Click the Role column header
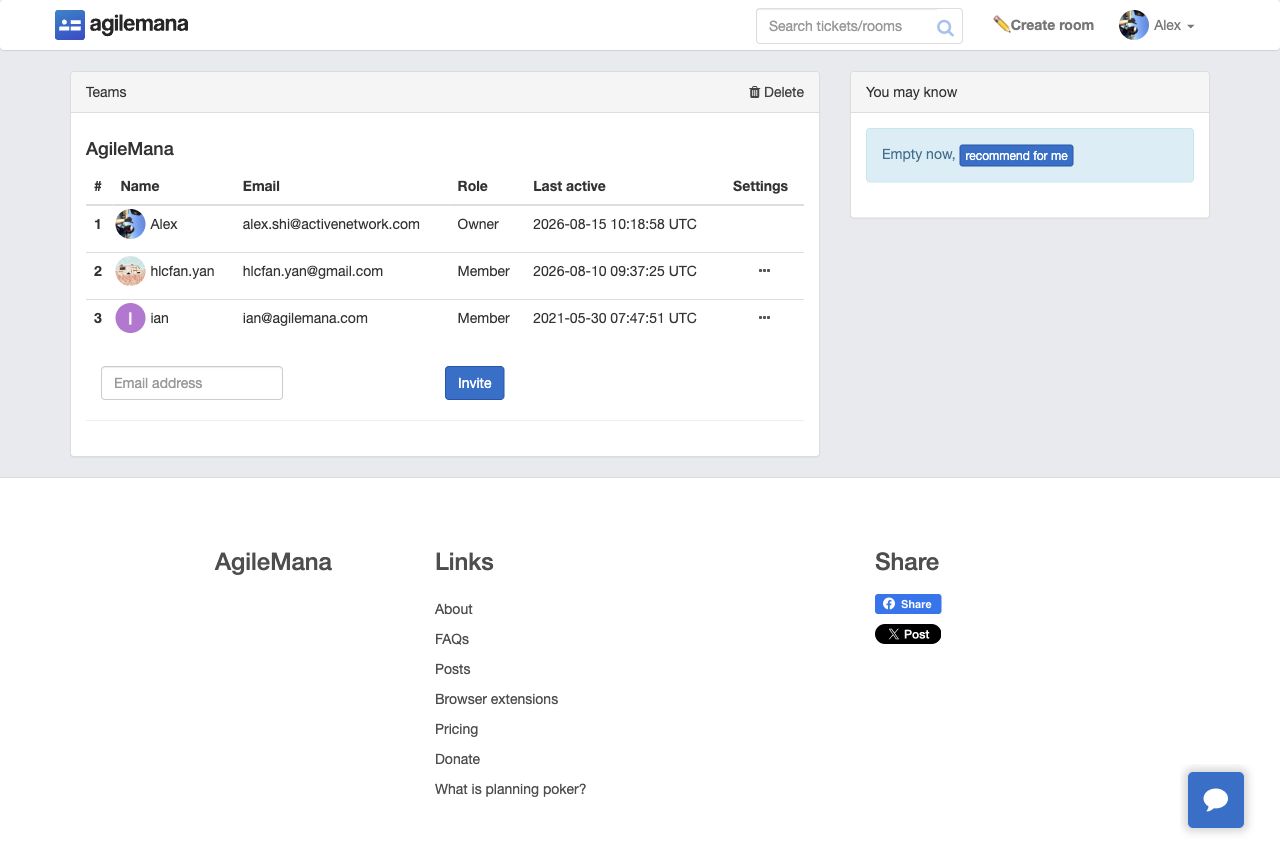1280x864 pixels. click(473, 186)
